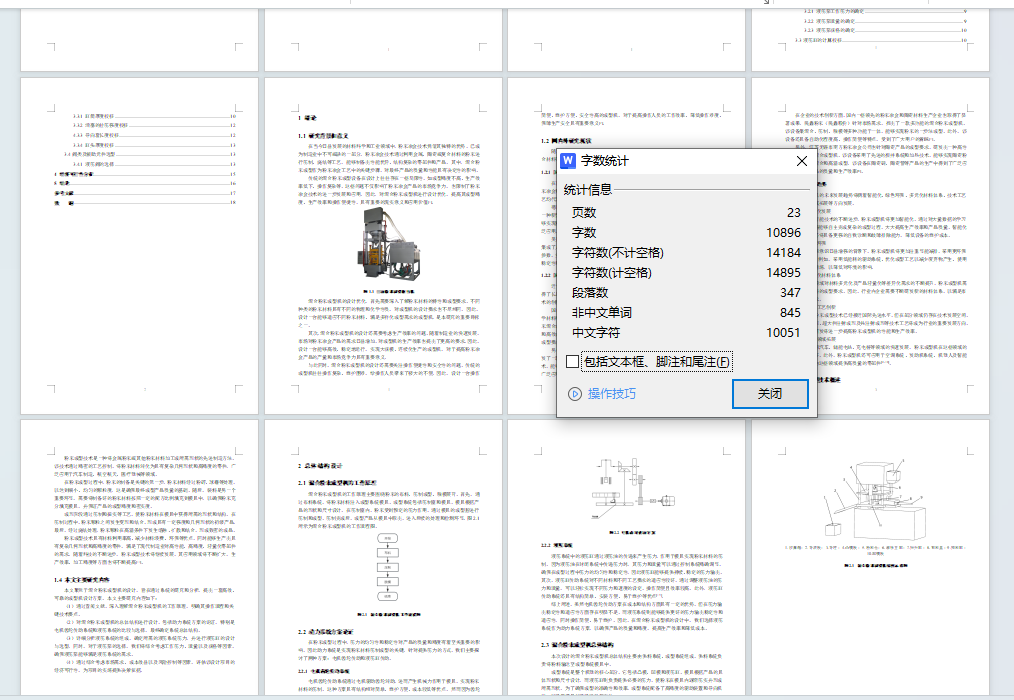Click the 页数 row label
The image size is (1014, 700).
click(x=584, y=212)
